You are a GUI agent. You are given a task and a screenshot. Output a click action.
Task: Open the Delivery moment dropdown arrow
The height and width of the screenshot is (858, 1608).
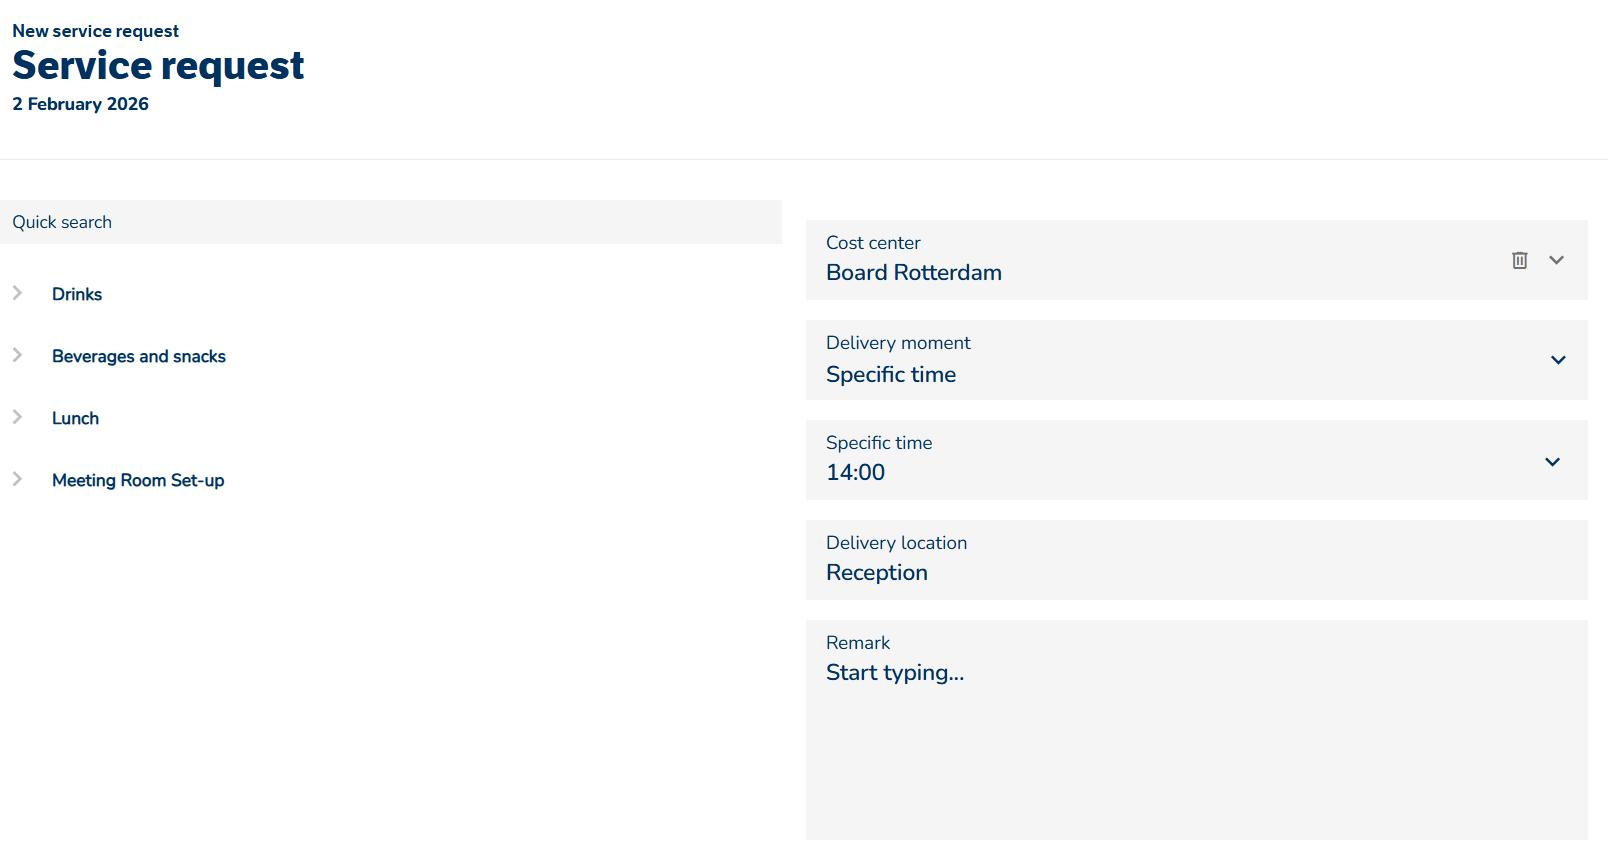[1557, 360]
